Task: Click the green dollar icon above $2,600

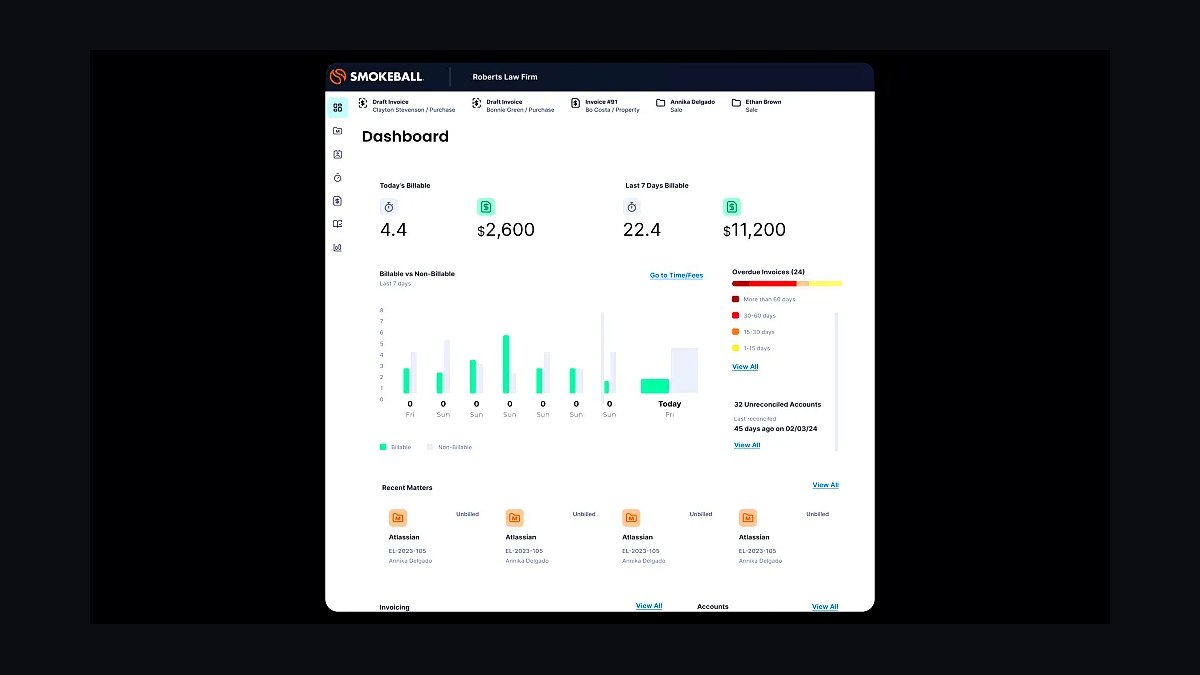Action: (x=486, y=207)
